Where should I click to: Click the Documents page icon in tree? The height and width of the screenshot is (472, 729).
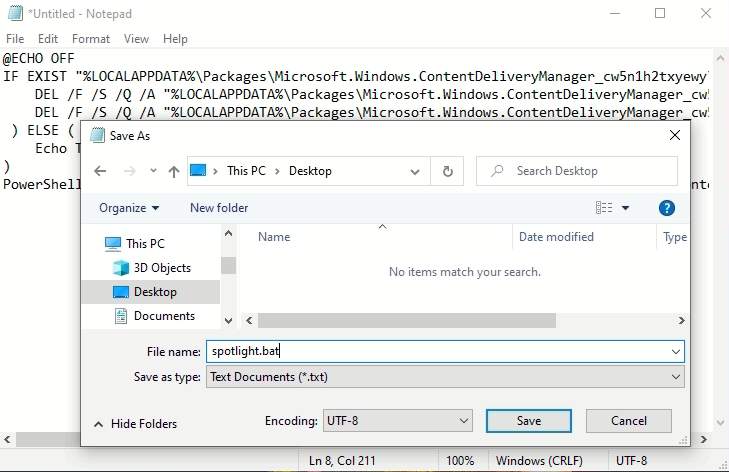click(x=121, y=316)
